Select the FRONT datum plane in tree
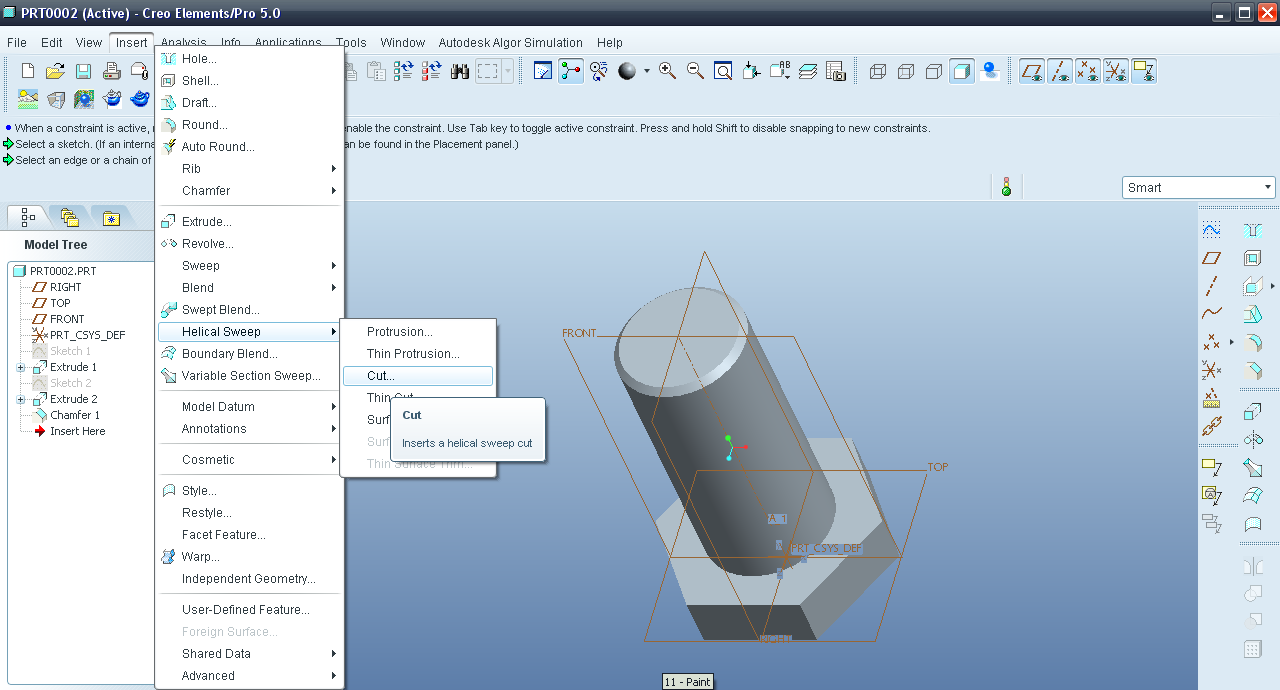1280x690 pixels. 67,319
